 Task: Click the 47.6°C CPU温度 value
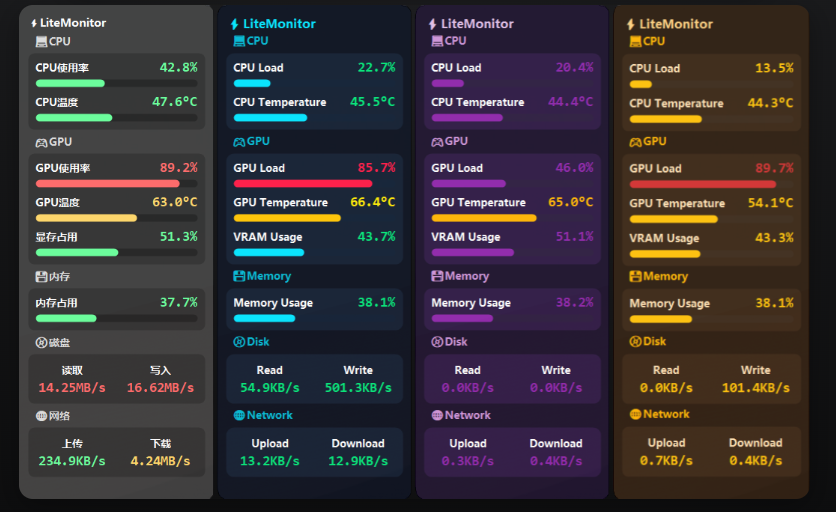[x=175, y=102]
